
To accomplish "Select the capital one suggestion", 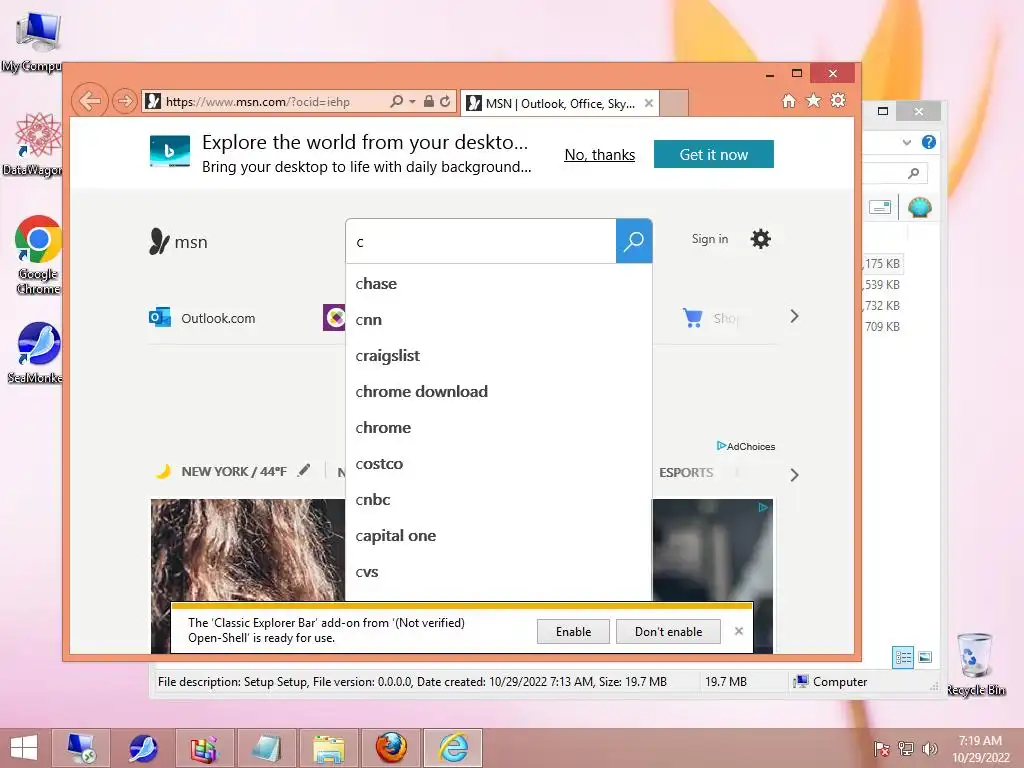I will point(498,536).
